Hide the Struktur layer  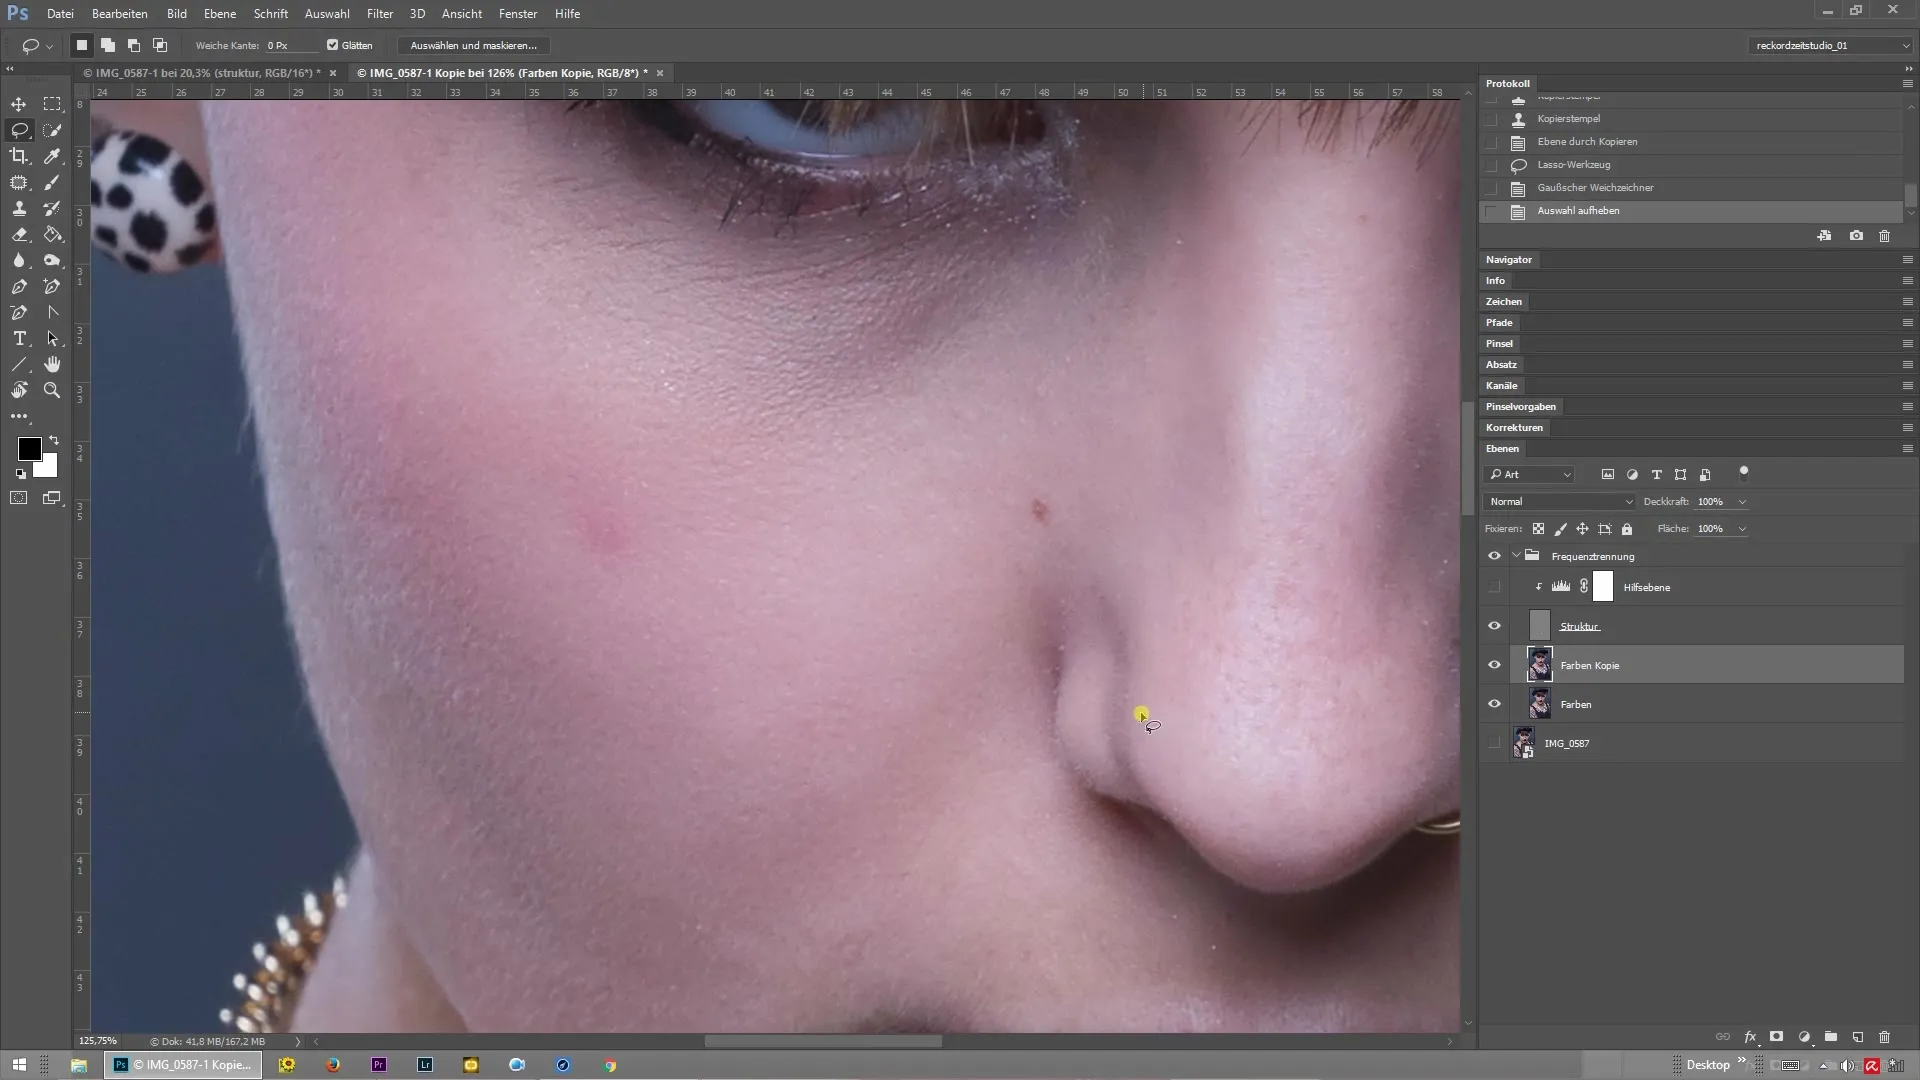[x=1494, y=626]
